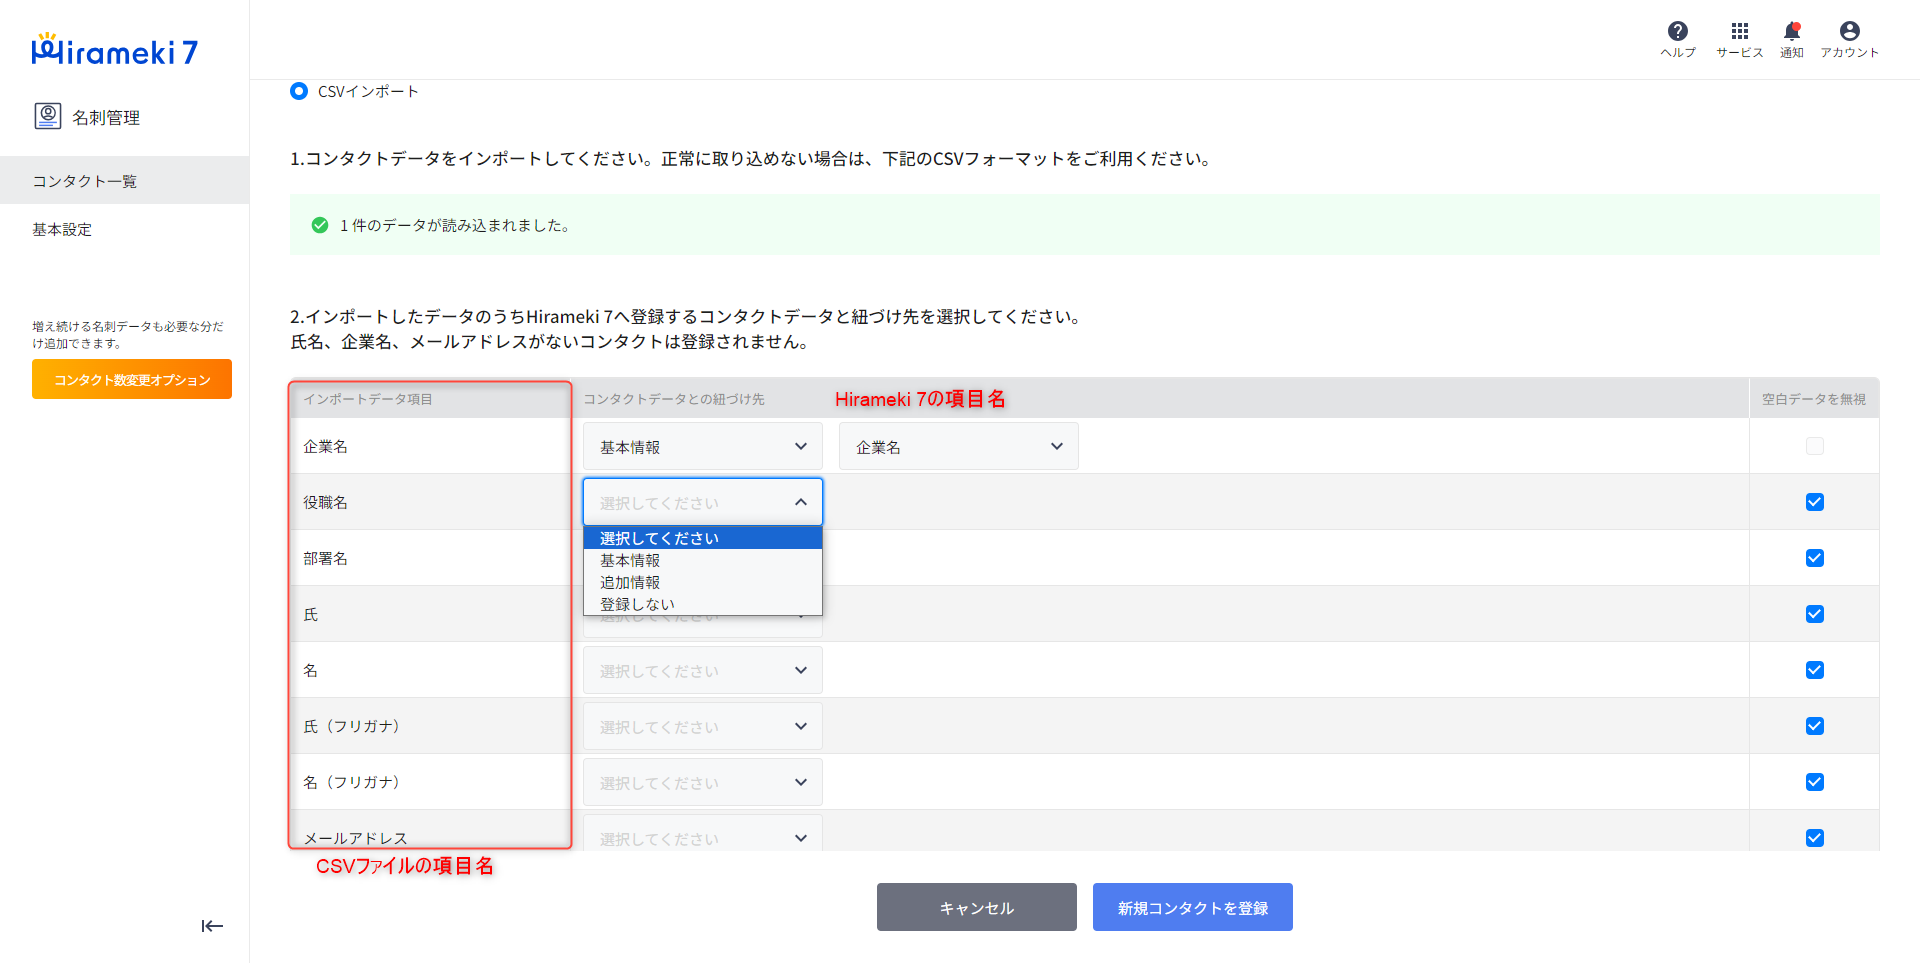Open 名刺管理 section in sidebar

point(88,117)
